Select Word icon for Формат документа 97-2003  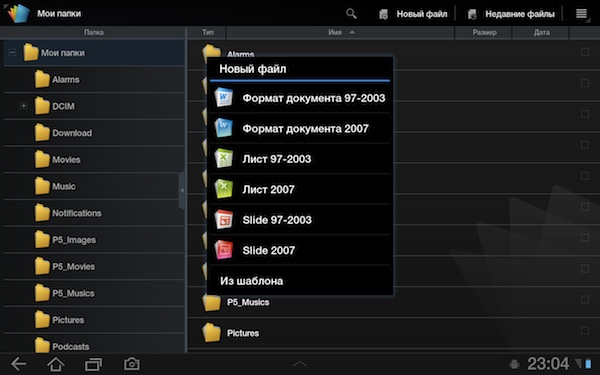[x=223, y=98]
